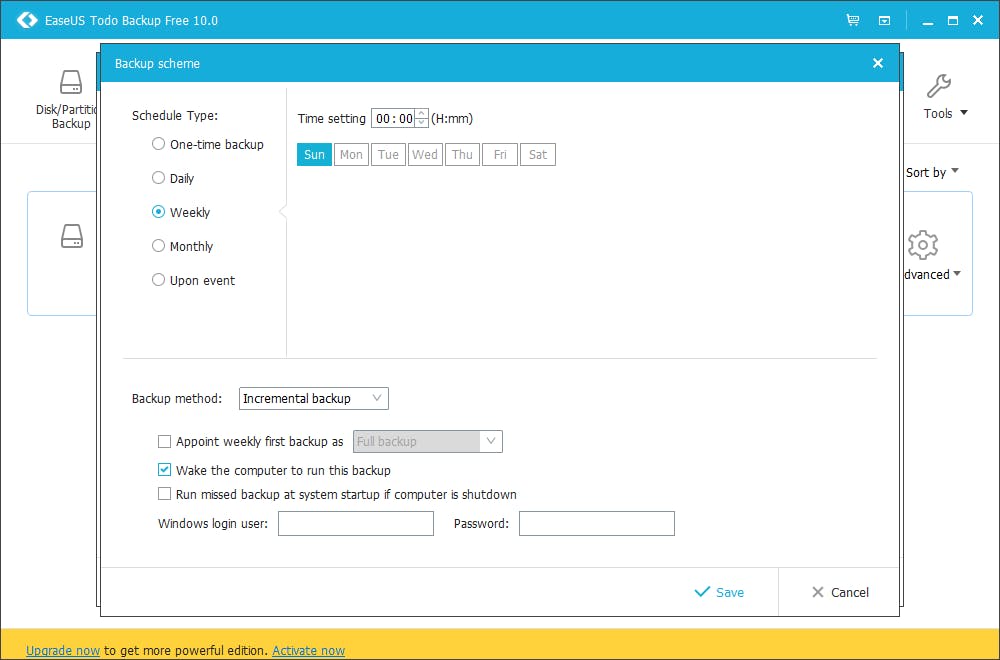This screenshot has height=660, width=1000.
Task: Enable Appoint weekly first backup as checkbox
Action: (x=165, y=441)
